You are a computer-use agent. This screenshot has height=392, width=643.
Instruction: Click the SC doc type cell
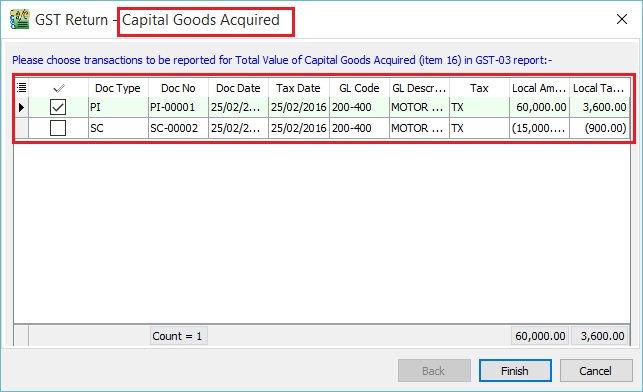pos(118,128)
